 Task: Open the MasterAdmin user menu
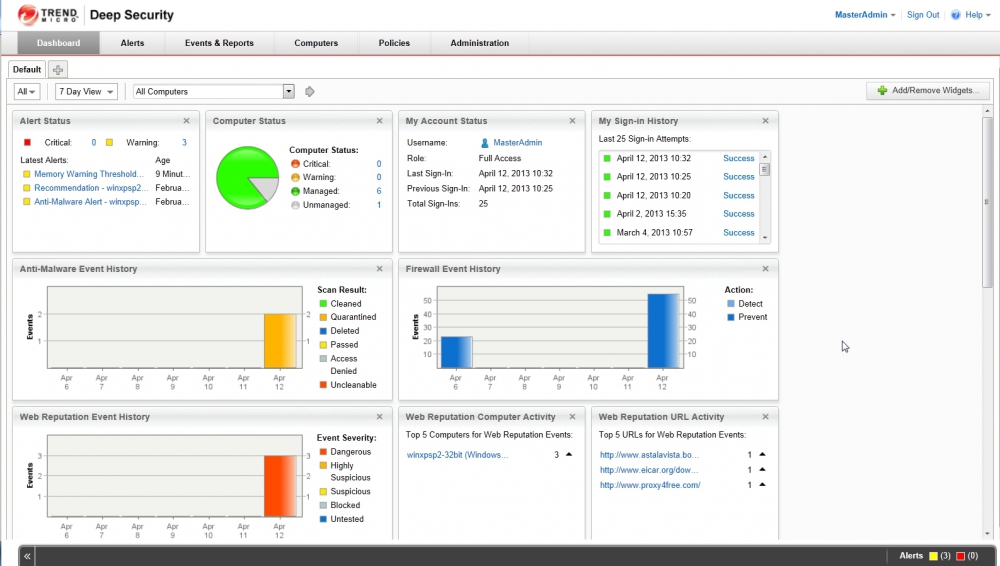pyautogui.click(x=865, y=15)
